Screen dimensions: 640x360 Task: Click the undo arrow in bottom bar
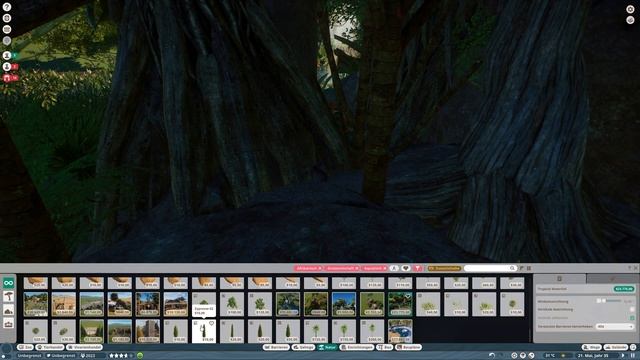[x=492, y=356]
